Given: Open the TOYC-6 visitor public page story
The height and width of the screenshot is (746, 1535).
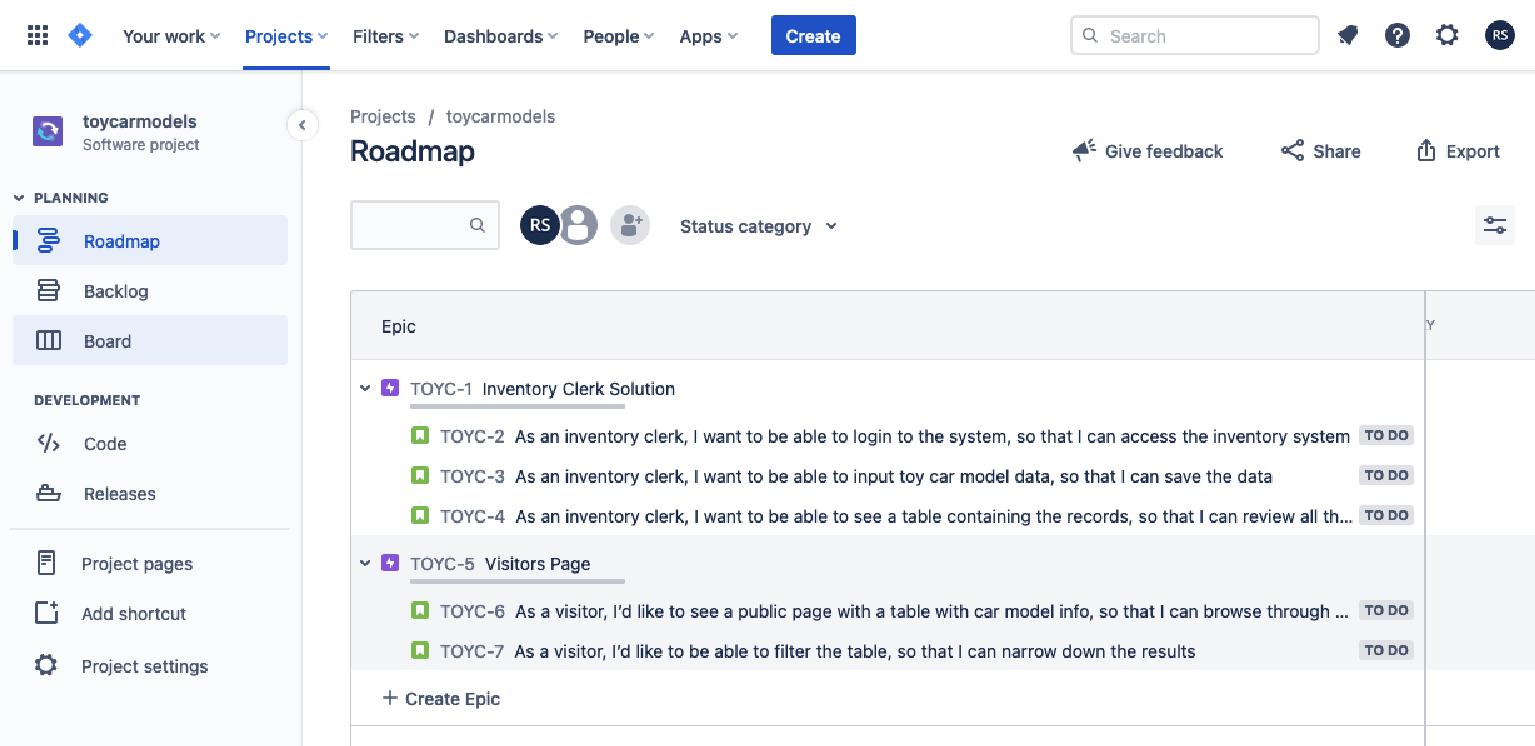Looking at the screenshot, I should tap(932, 611).
